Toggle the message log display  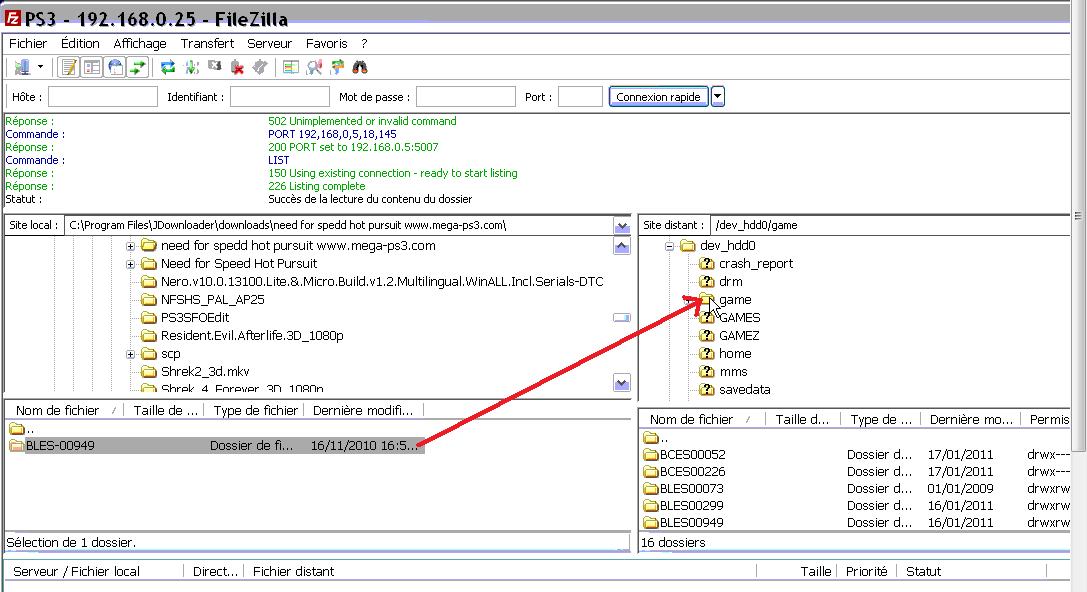[x=69, y=67]
